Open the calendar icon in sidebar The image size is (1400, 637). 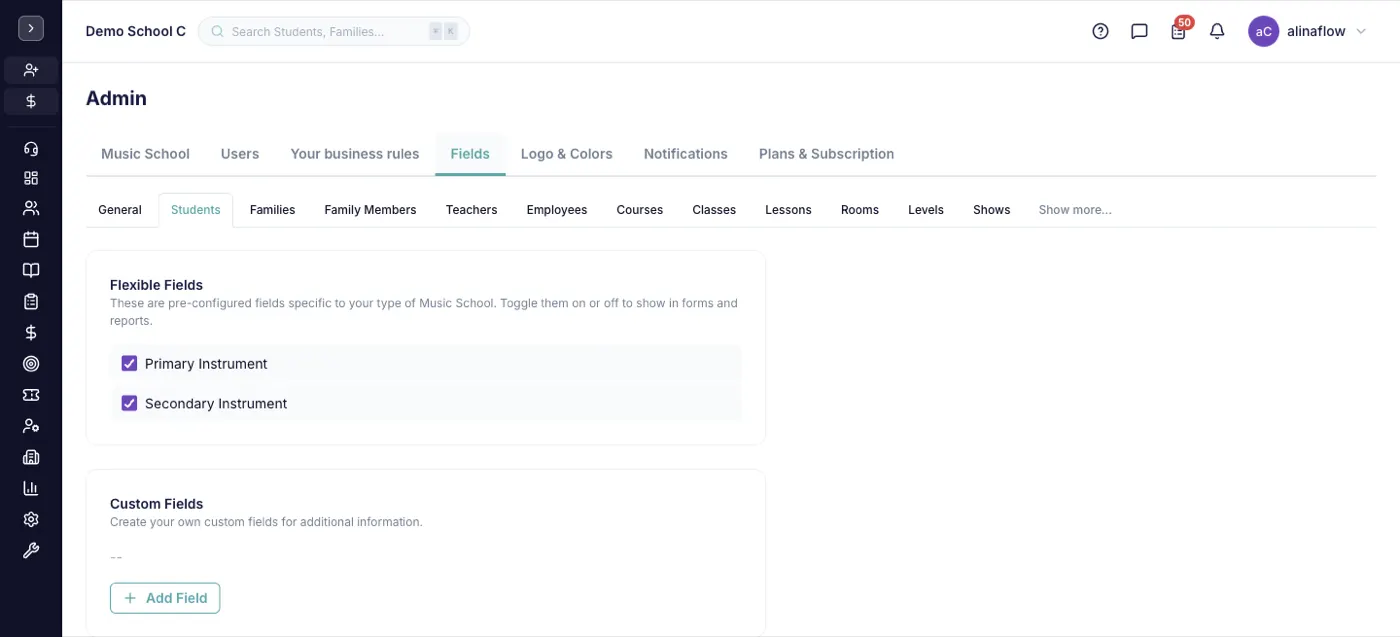click(31, 239)
